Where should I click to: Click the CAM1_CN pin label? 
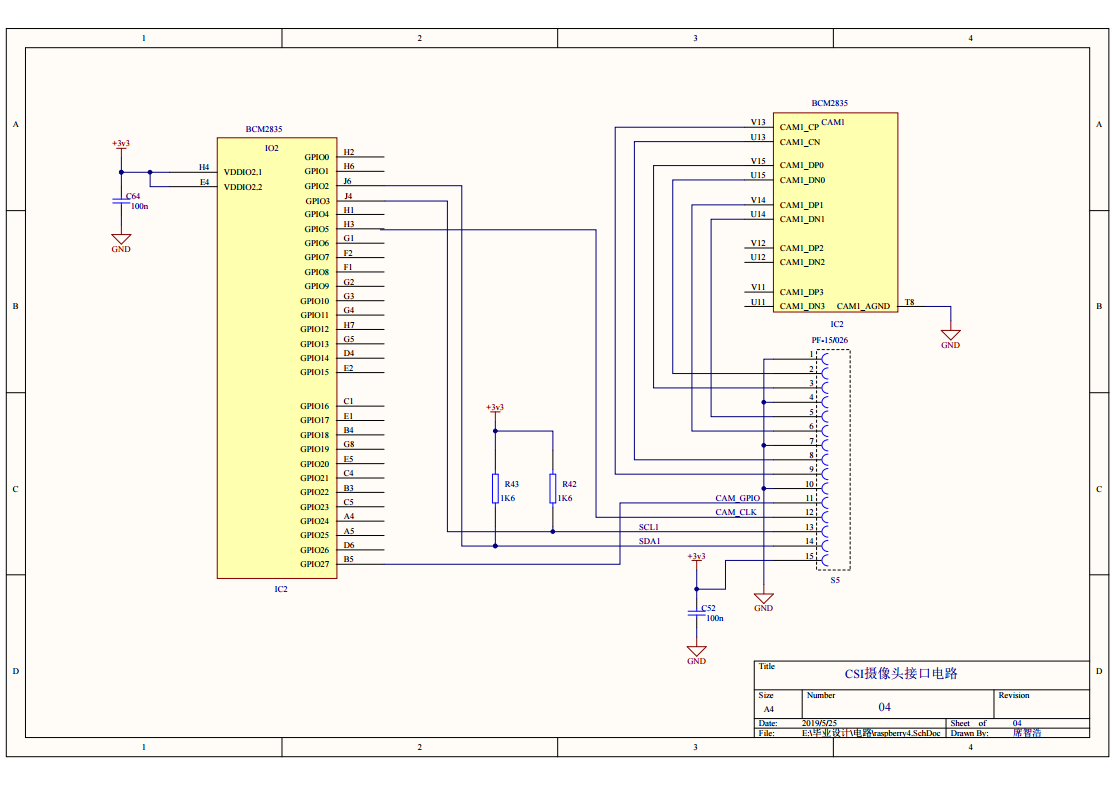(800, 142)
